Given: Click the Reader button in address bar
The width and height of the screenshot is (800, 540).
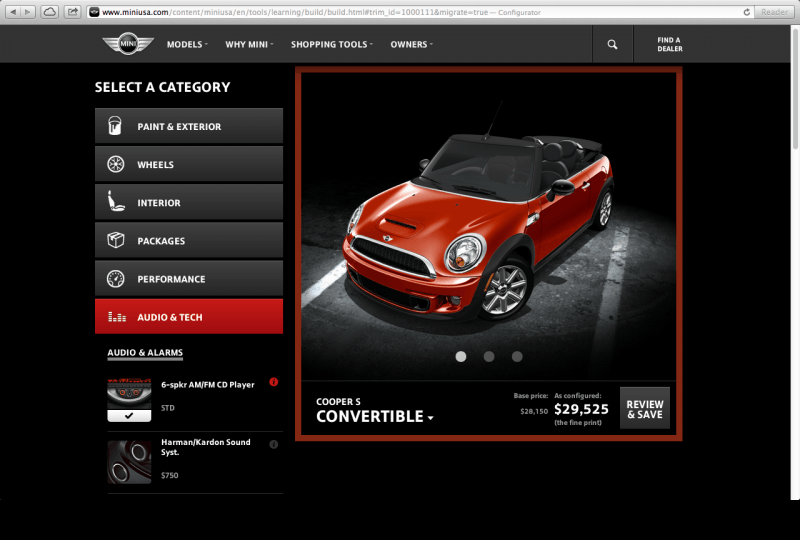Looking at the screenshot, I should (x=774, y=12).
